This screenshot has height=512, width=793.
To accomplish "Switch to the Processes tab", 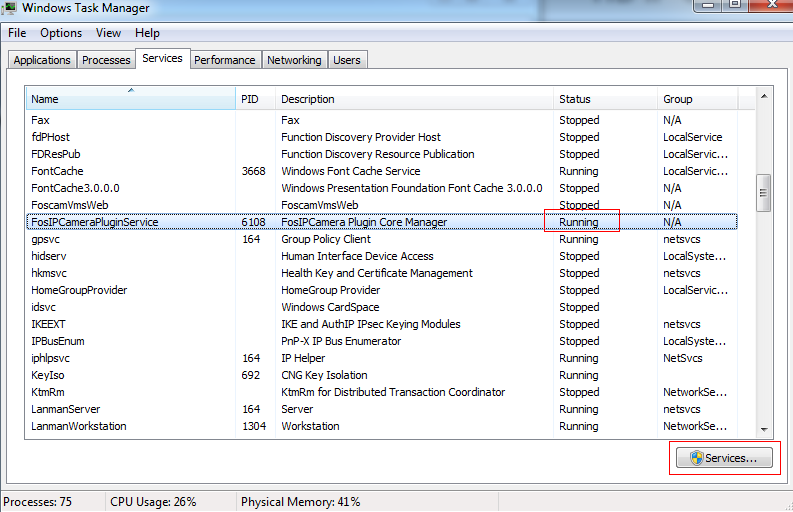I will 106,60.
